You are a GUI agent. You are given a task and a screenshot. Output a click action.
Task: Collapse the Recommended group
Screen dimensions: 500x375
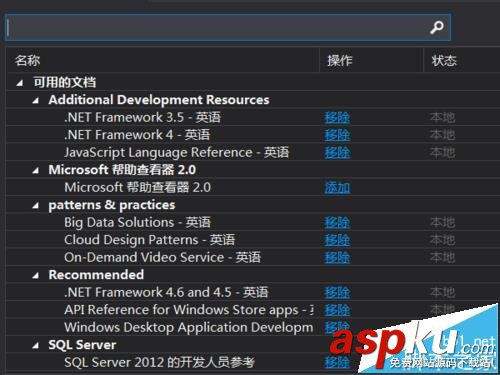point(36,276)
